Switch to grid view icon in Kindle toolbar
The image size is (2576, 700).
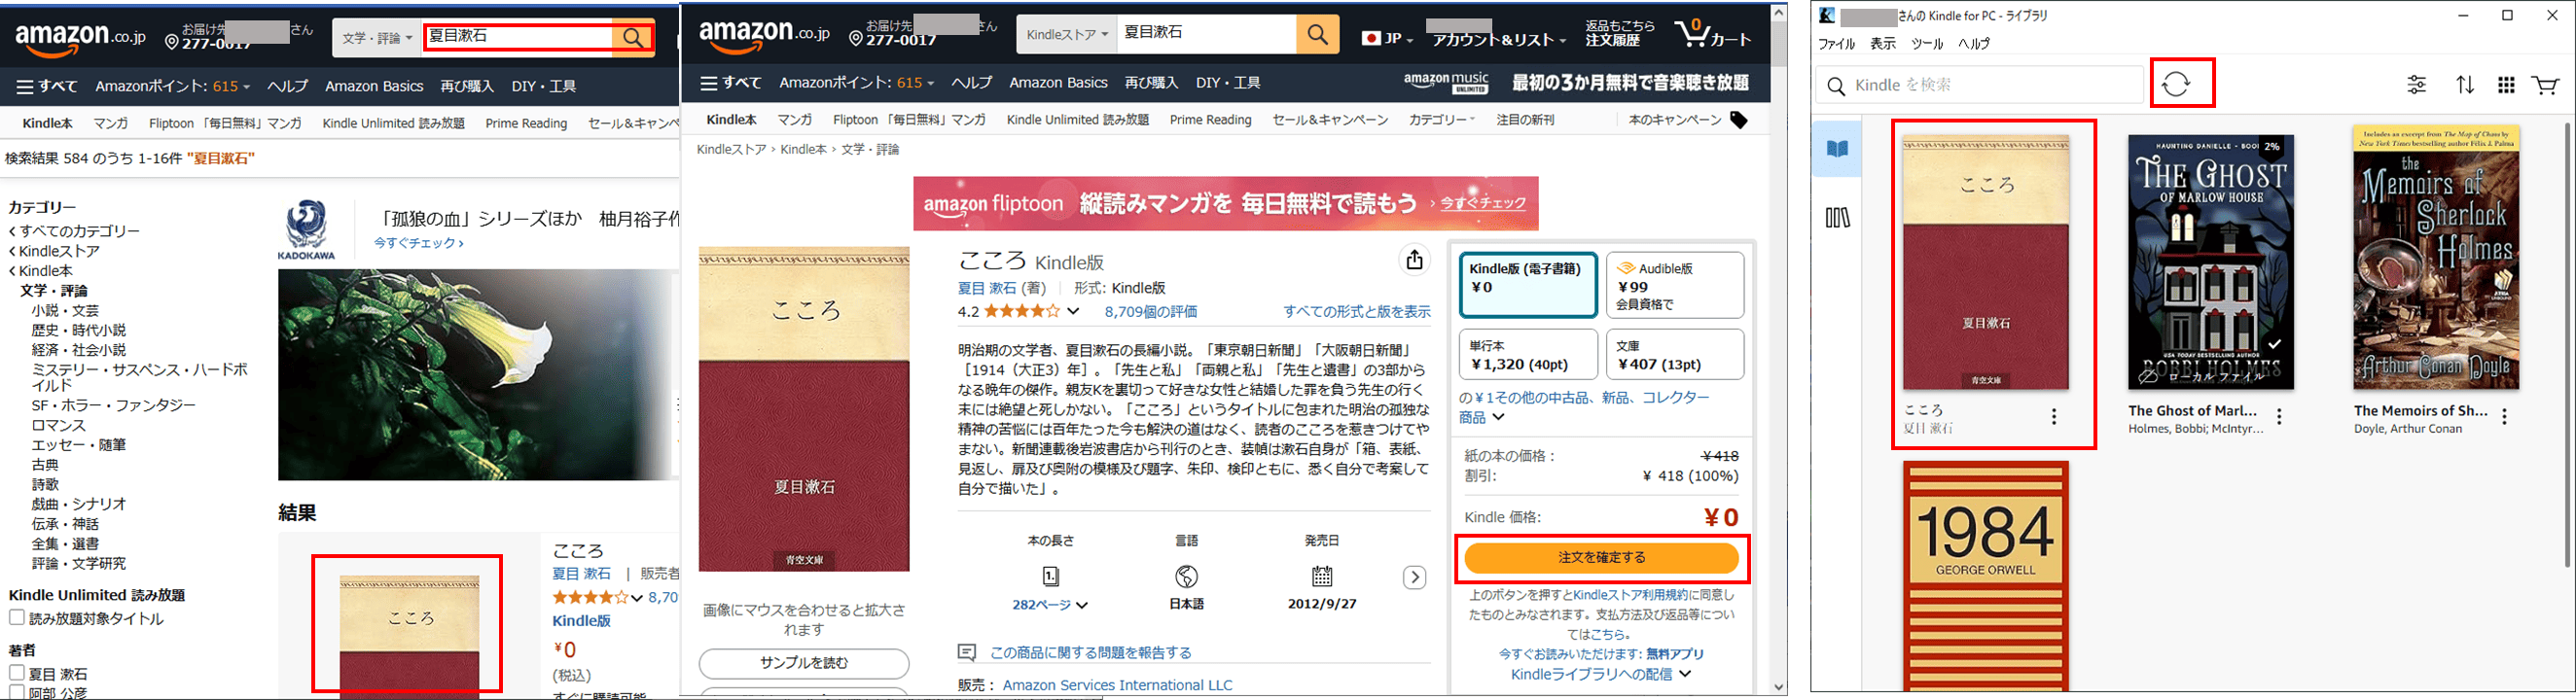click(2506, 85)
